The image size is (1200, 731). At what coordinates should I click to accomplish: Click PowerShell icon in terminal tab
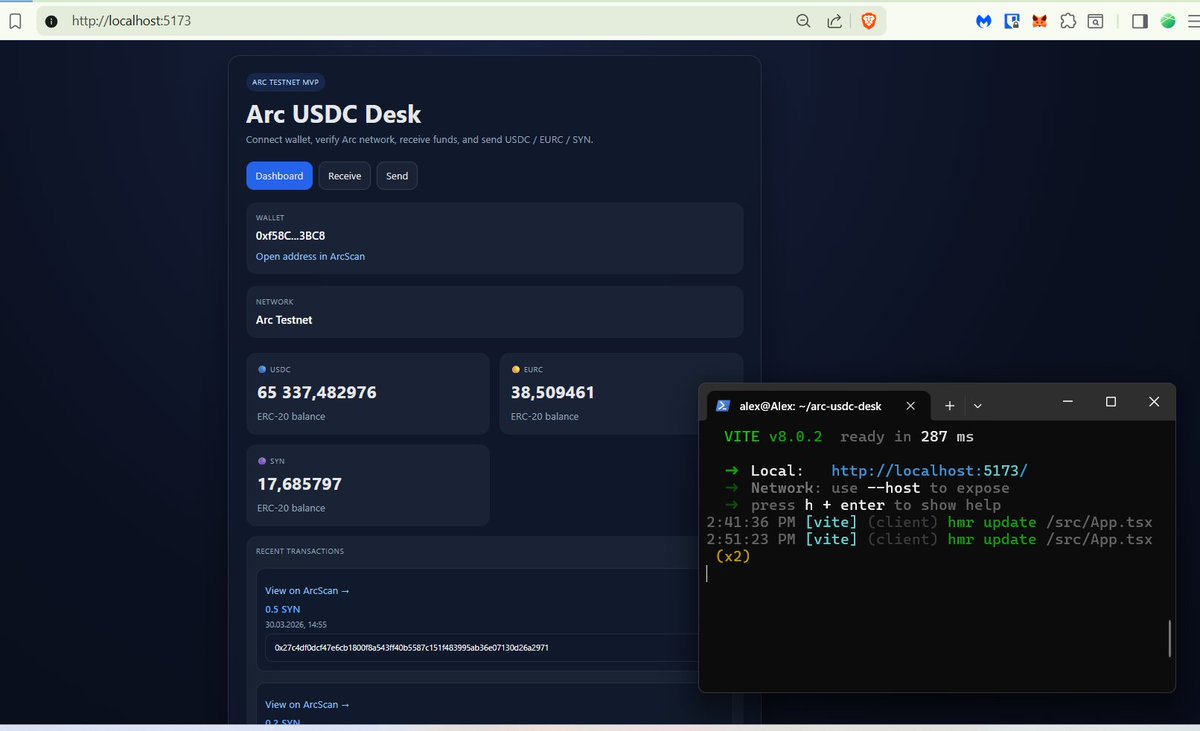723,405
